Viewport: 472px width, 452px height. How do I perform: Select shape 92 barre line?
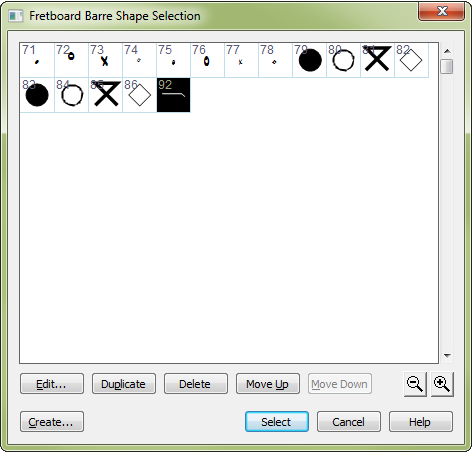(173, 95)
